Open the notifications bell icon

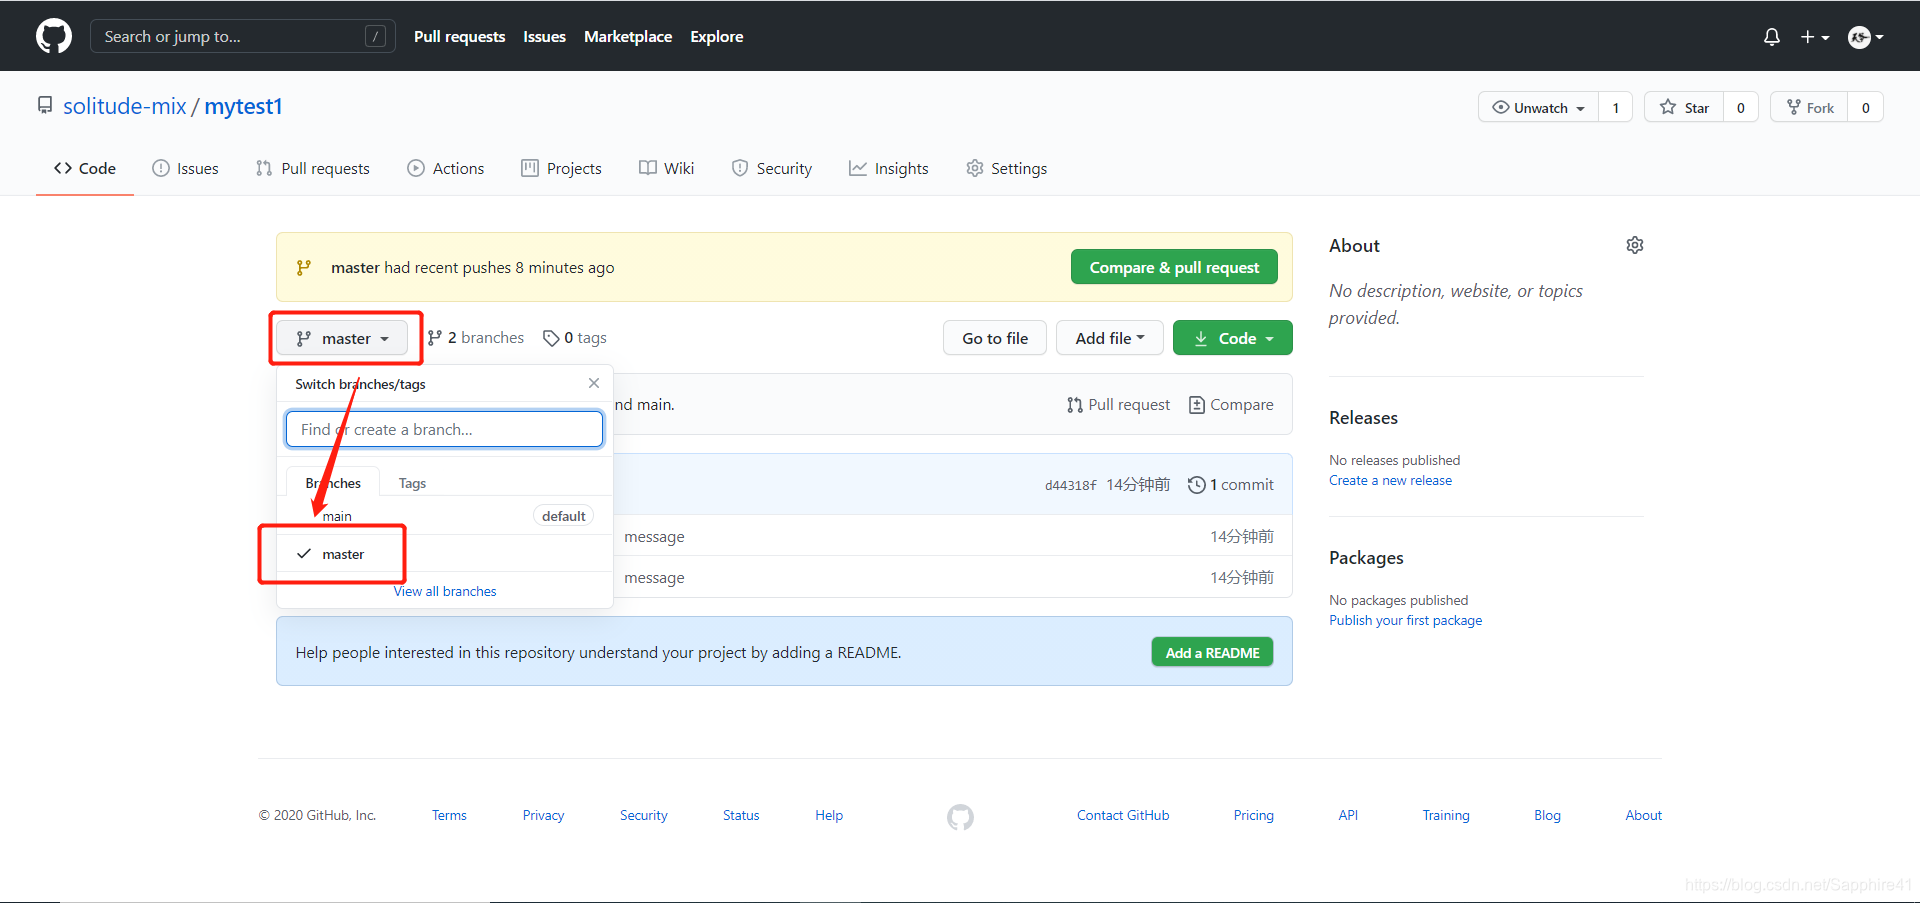click(1771, 37)
